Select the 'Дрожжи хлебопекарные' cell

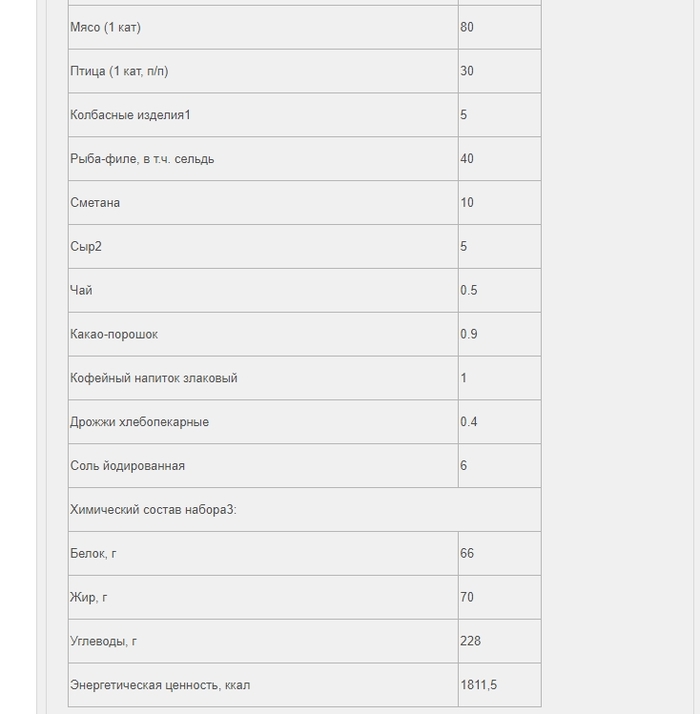pos(139,422)
